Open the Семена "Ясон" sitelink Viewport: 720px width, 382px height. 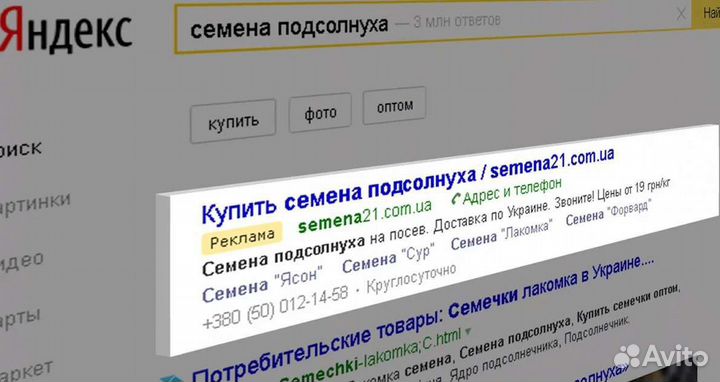click(x=262, y=284)
